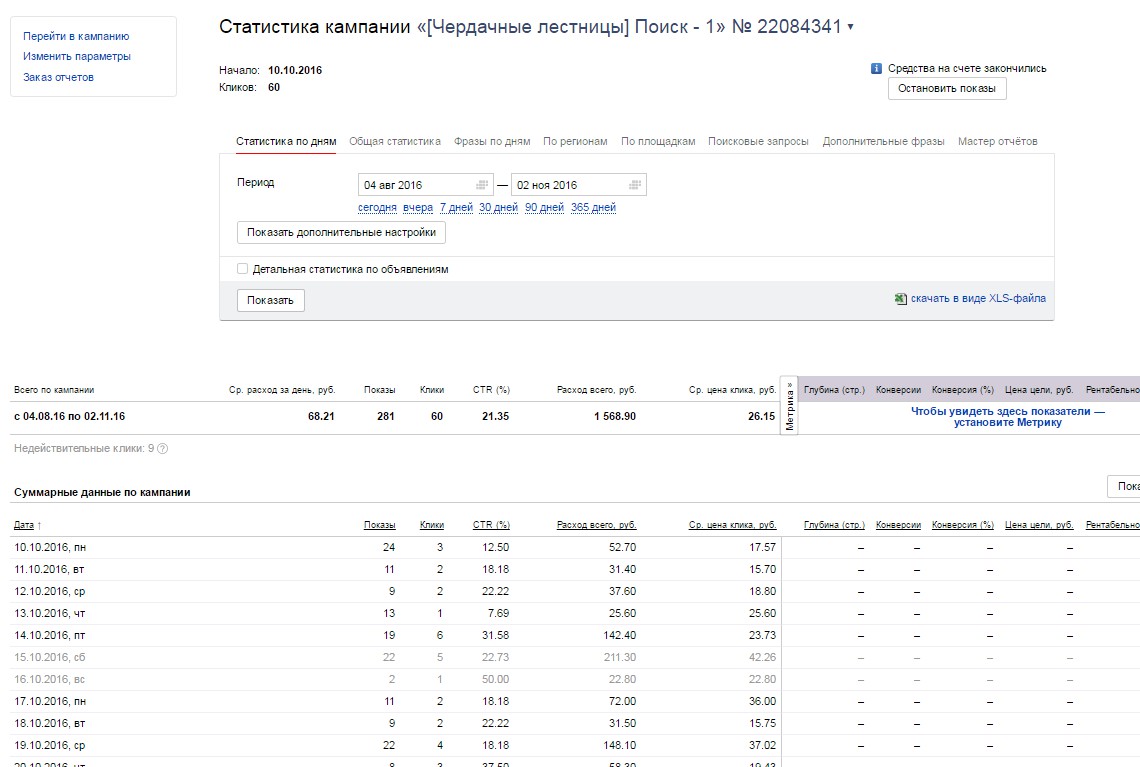
Task: Switch to По площадкам tab
Action: click(658, 141)
